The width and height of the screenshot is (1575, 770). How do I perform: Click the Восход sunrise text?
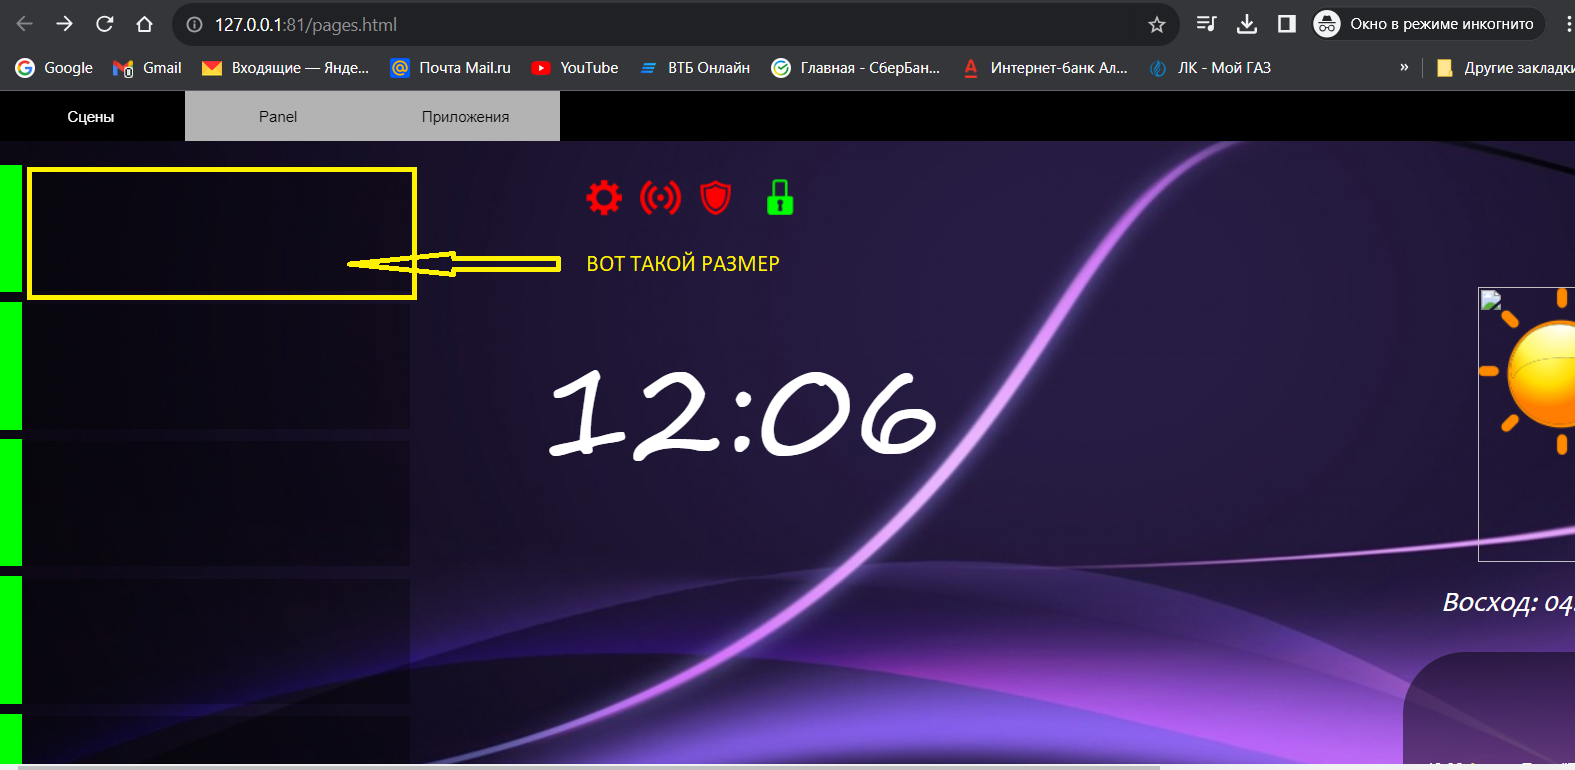point(1508,602)
